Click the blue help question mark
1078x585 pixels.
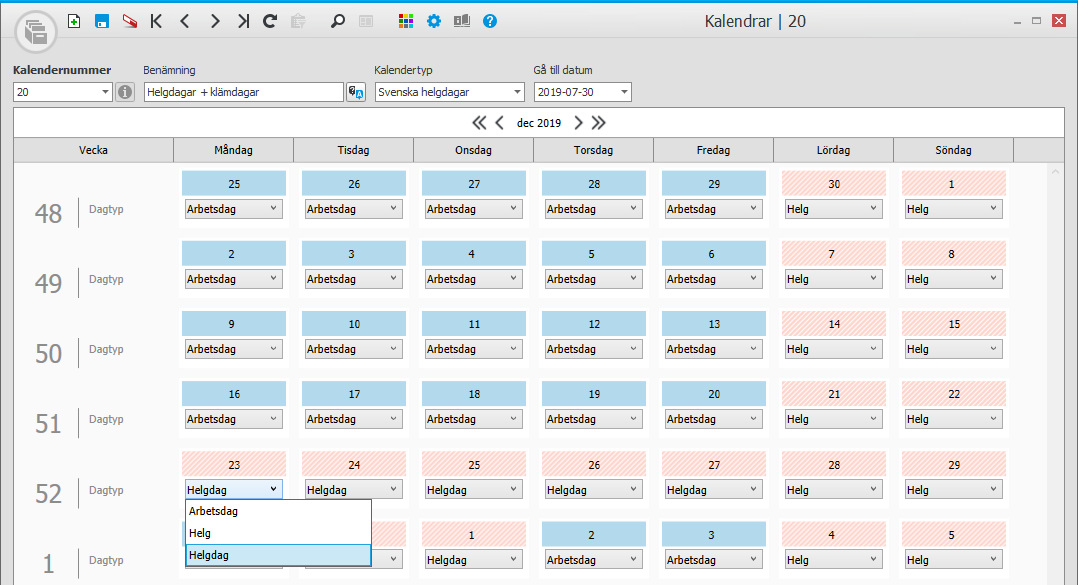coord(490,21)
